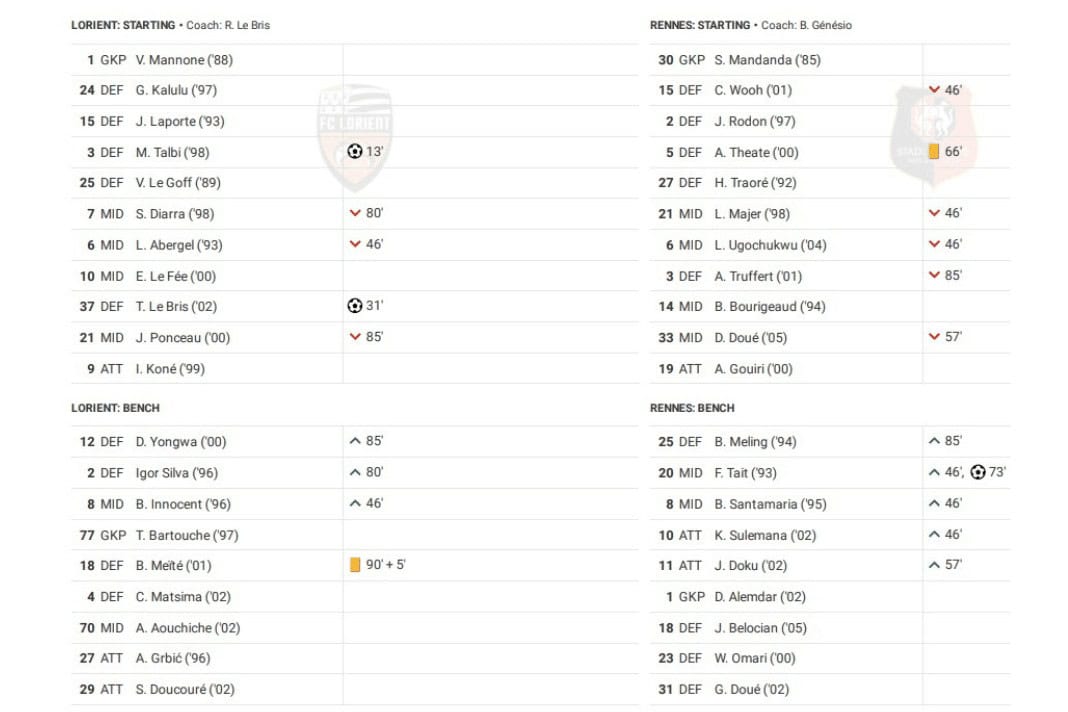Click the Lorient: Bench section heading
Image resolution: width=1068 pixels, height=712 pixels.
coord(115,408)
